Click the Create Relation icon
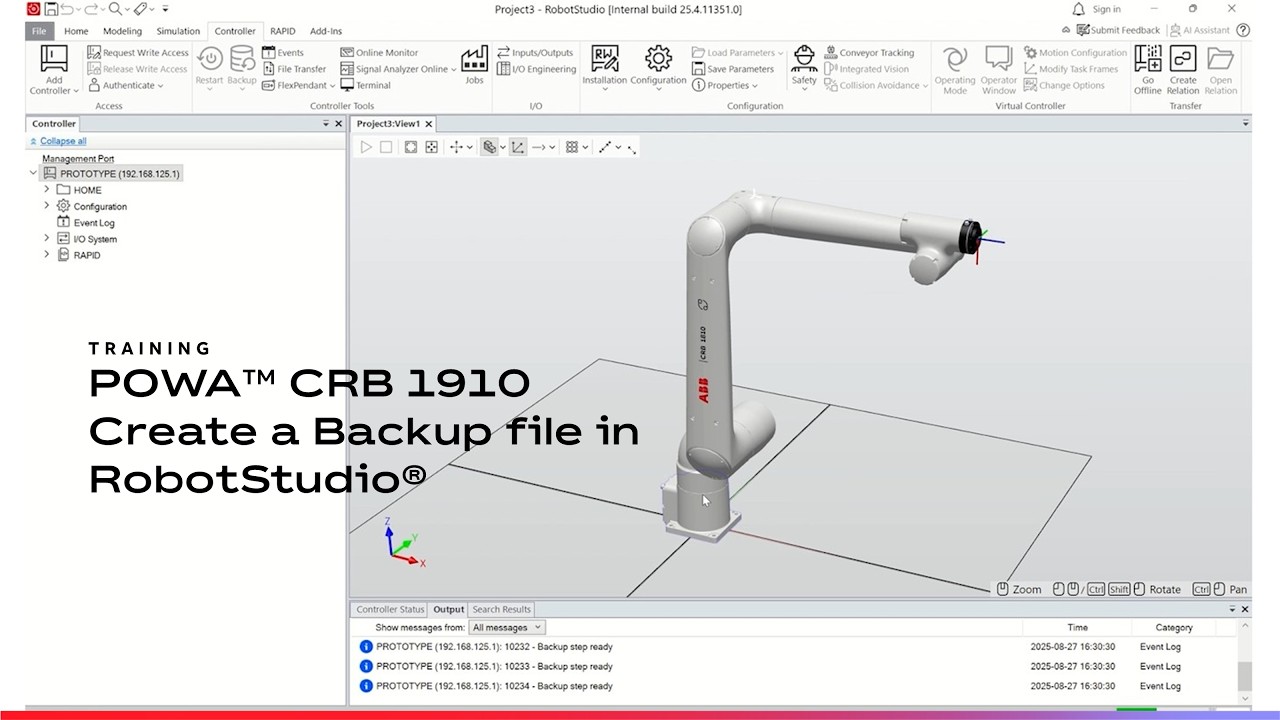 pos(1183,59)
